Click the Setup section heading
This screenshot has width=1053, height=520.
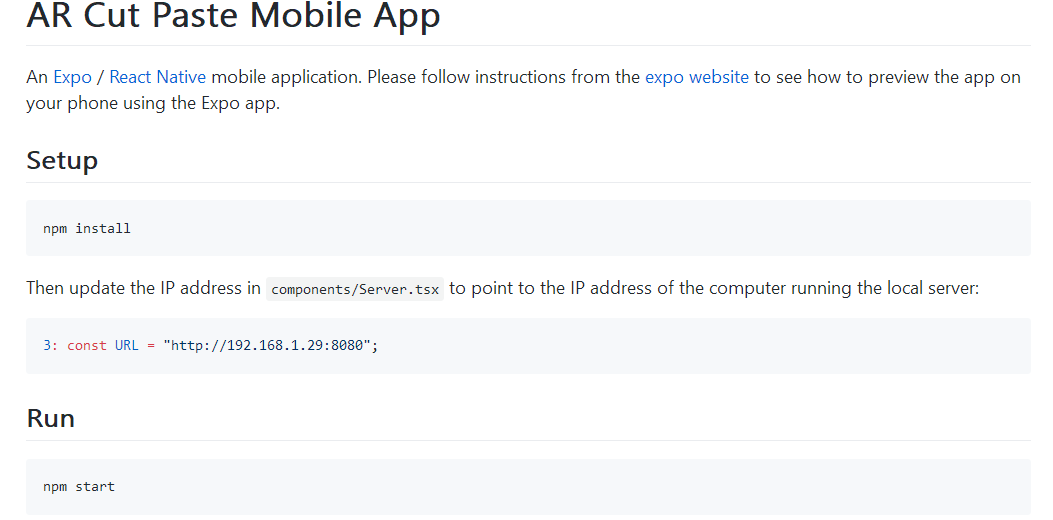(62, 160)
